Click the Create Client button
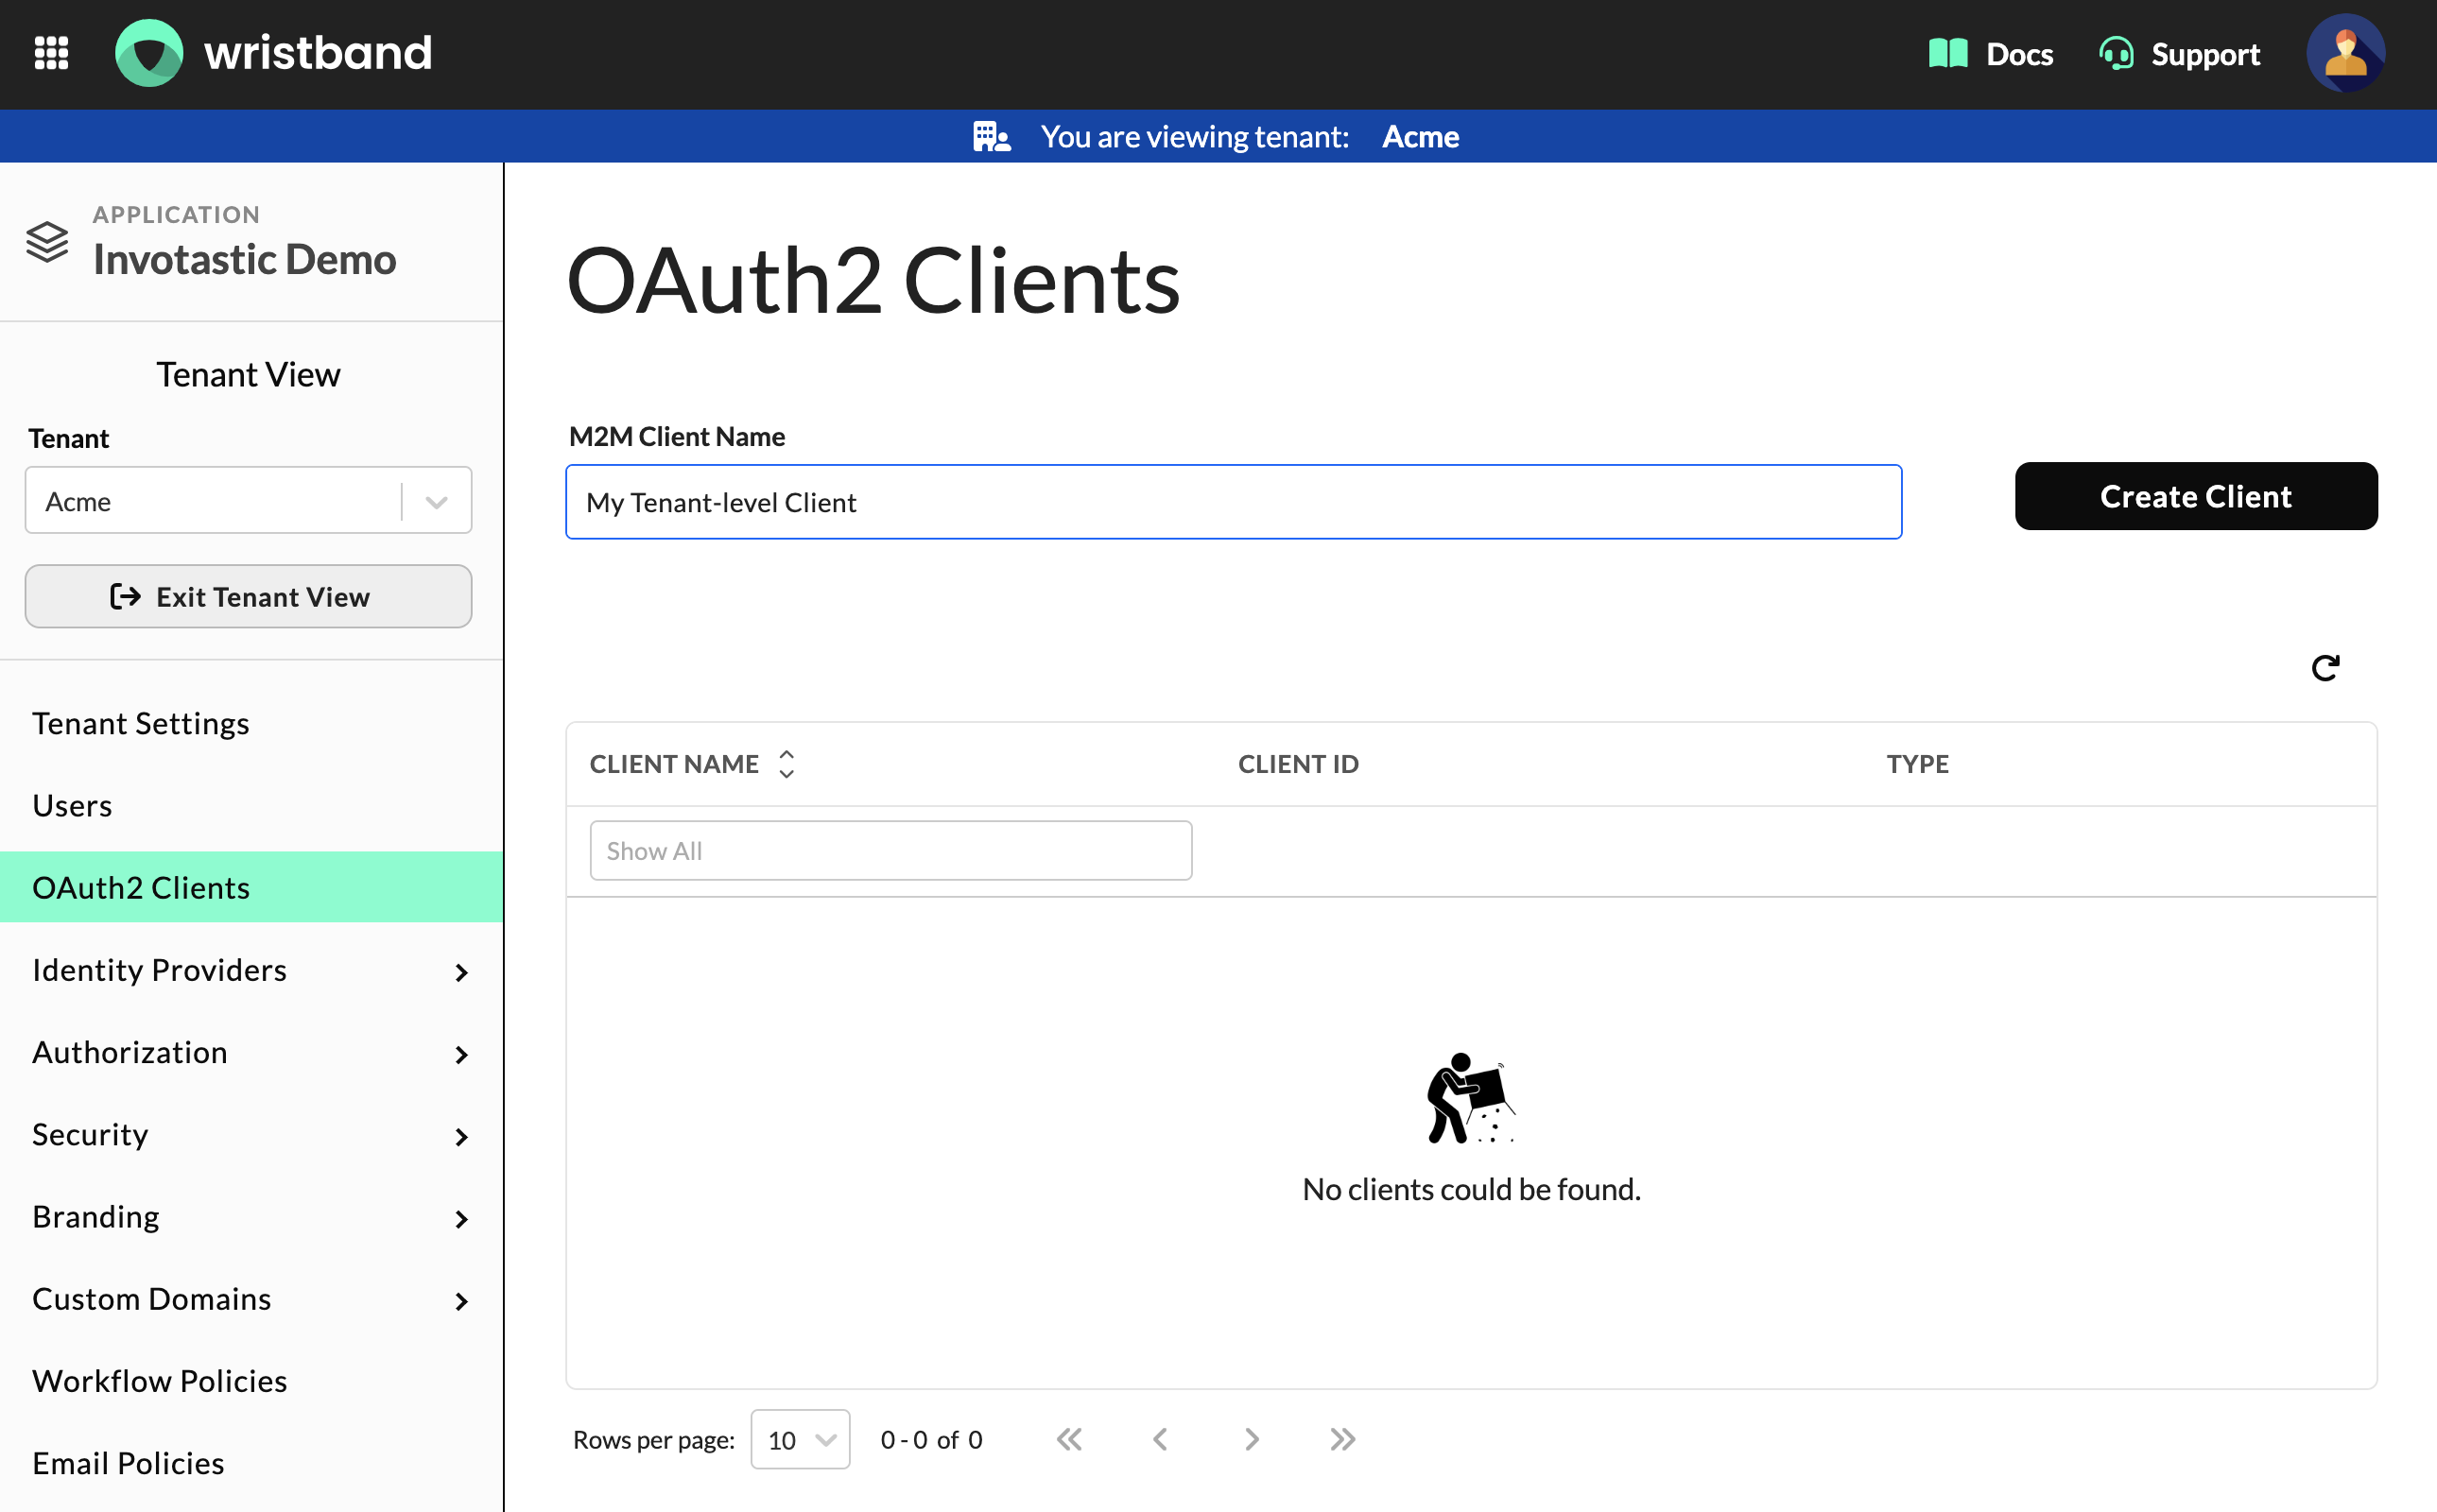 tap(2195, 496)
